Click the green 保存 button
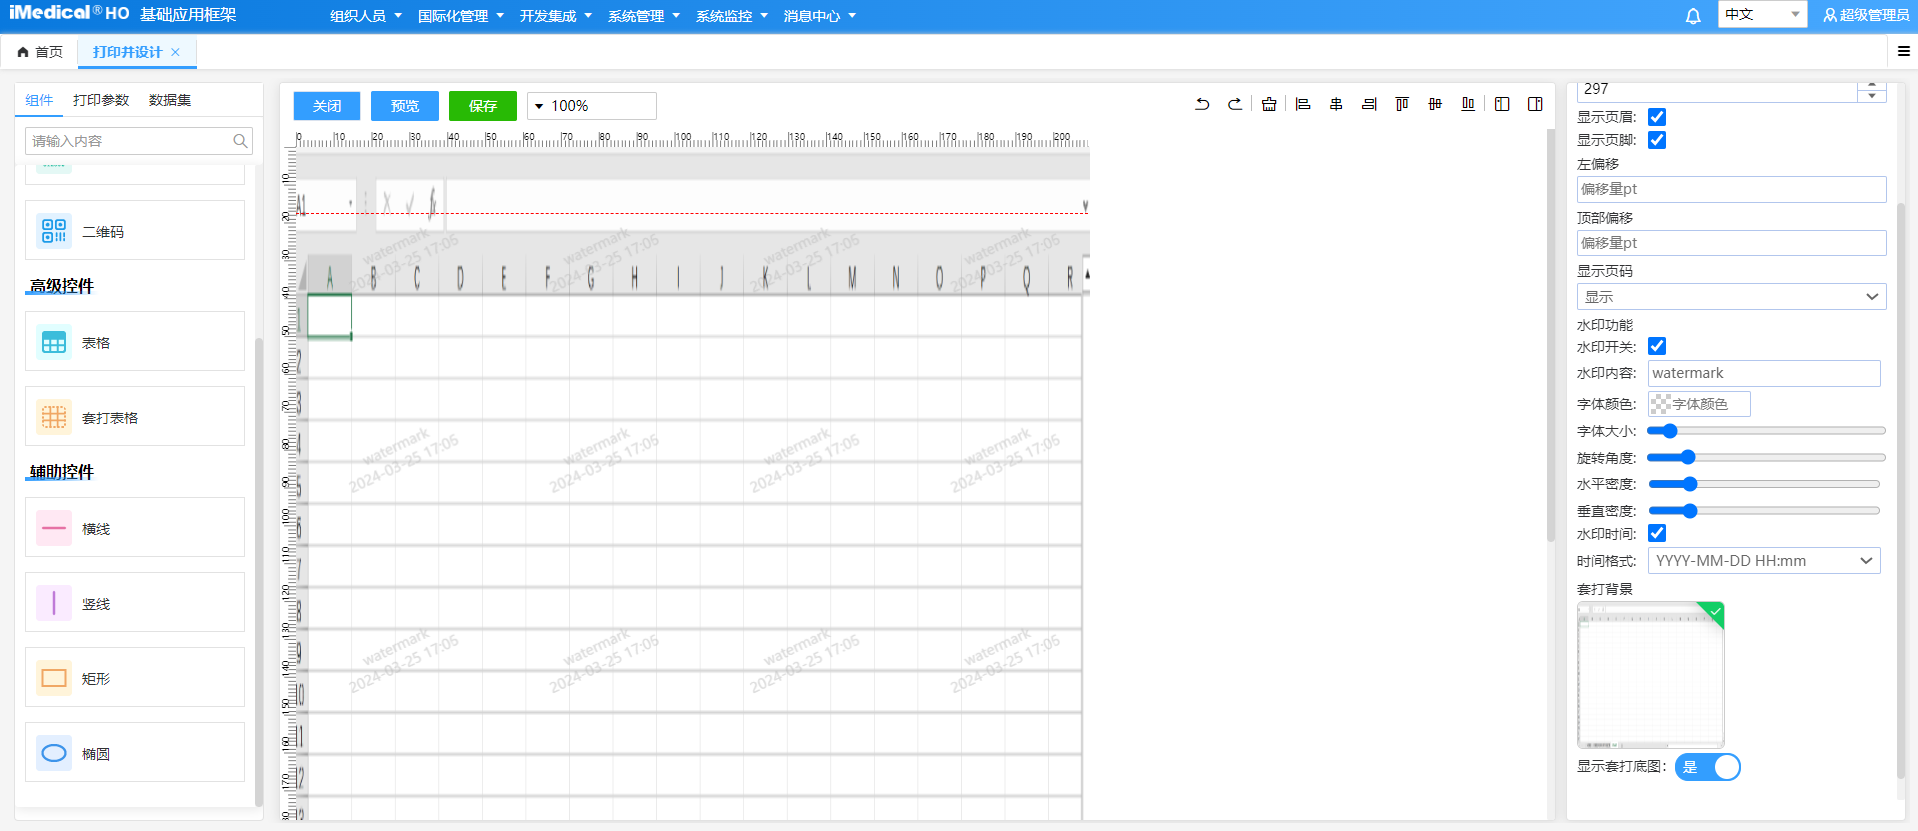This screenshot has height=831, width=1918. (x=482, y=106)
